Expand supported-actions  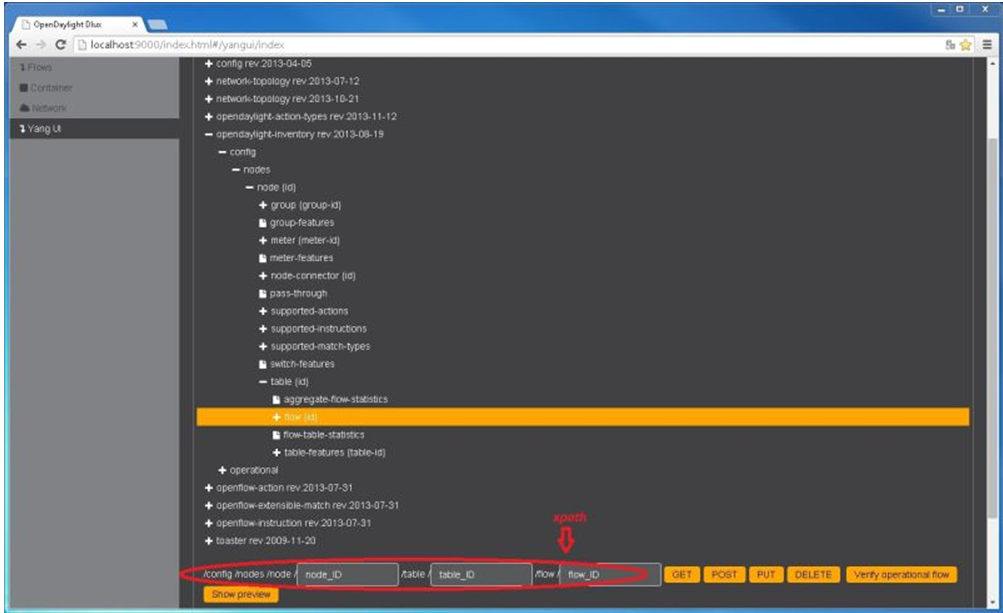[263, 311]
